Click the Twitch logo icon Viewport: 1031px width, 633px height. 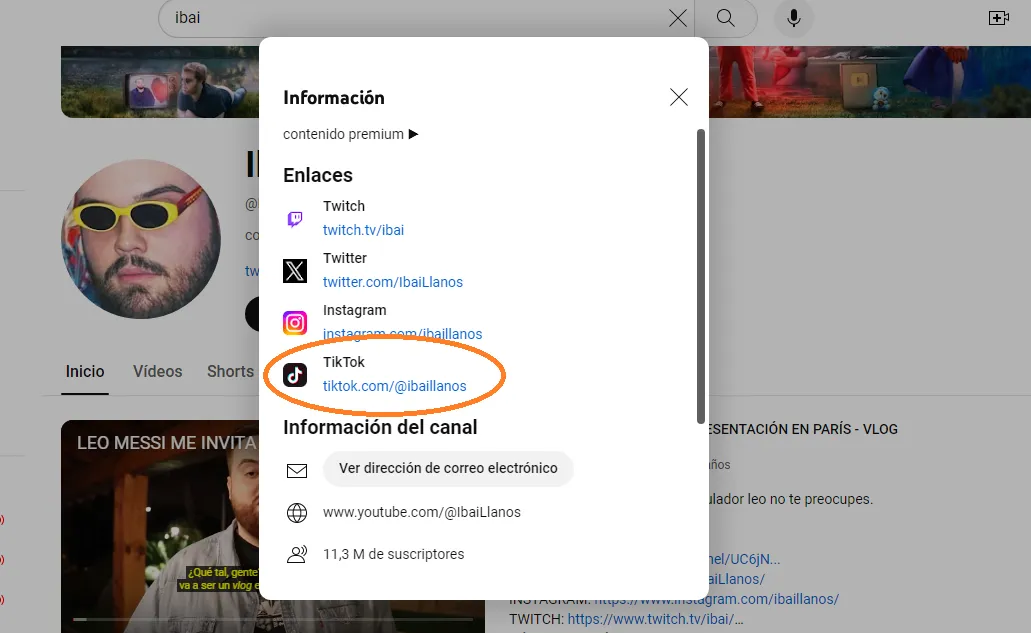coord(295,218)
